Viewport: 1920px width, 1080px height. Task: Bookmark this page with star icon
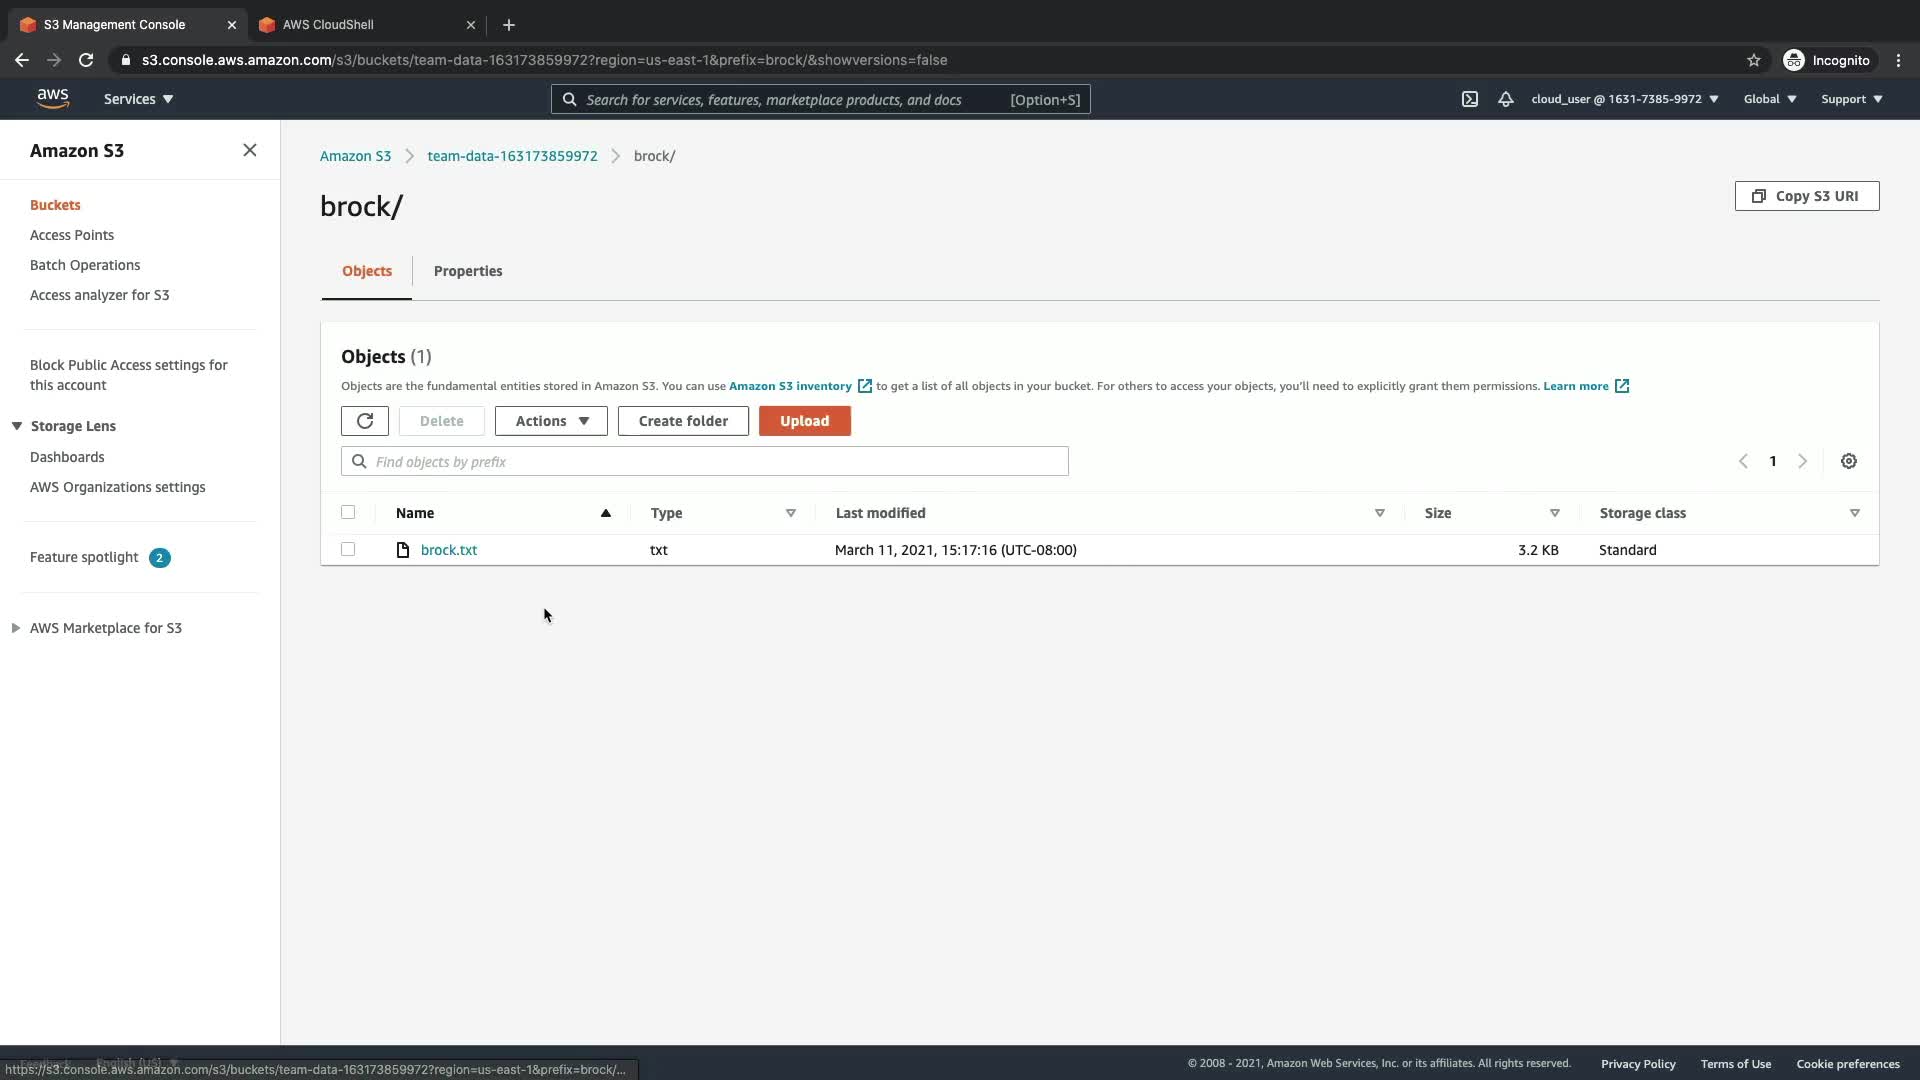[1753, 60]
